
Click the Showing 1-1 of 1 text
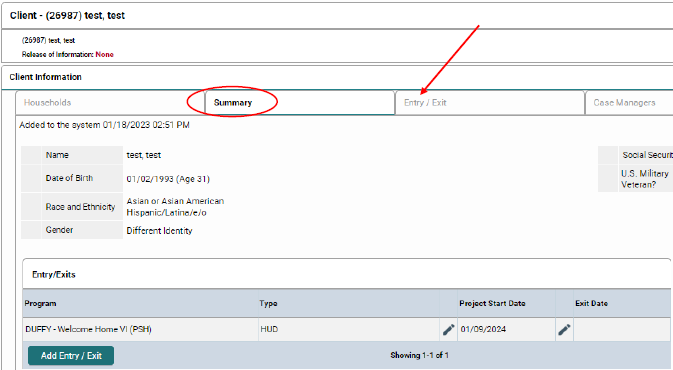click(419, 355)
